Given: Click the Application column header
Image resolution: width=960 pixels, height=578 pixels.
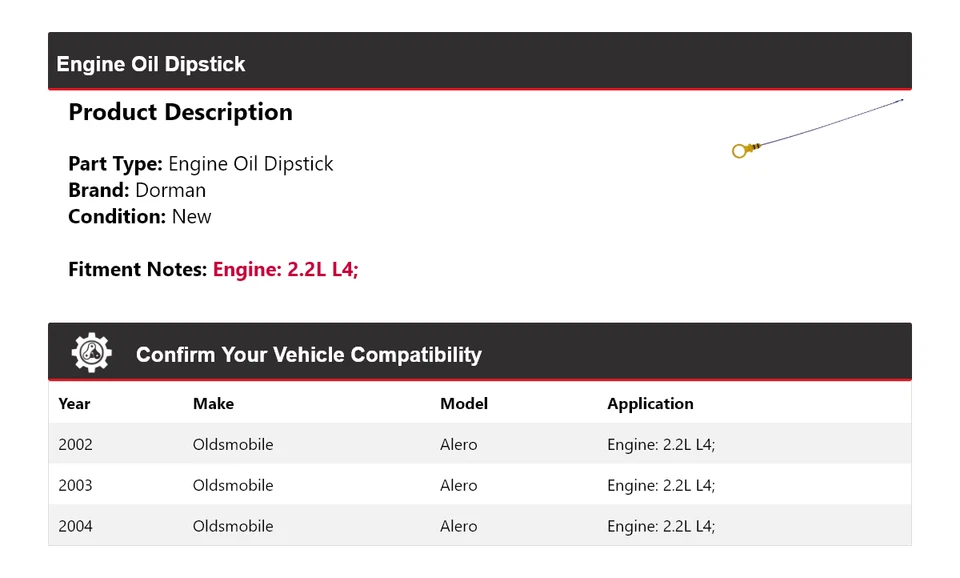Looking at the screenshot, I should point(650,404).
